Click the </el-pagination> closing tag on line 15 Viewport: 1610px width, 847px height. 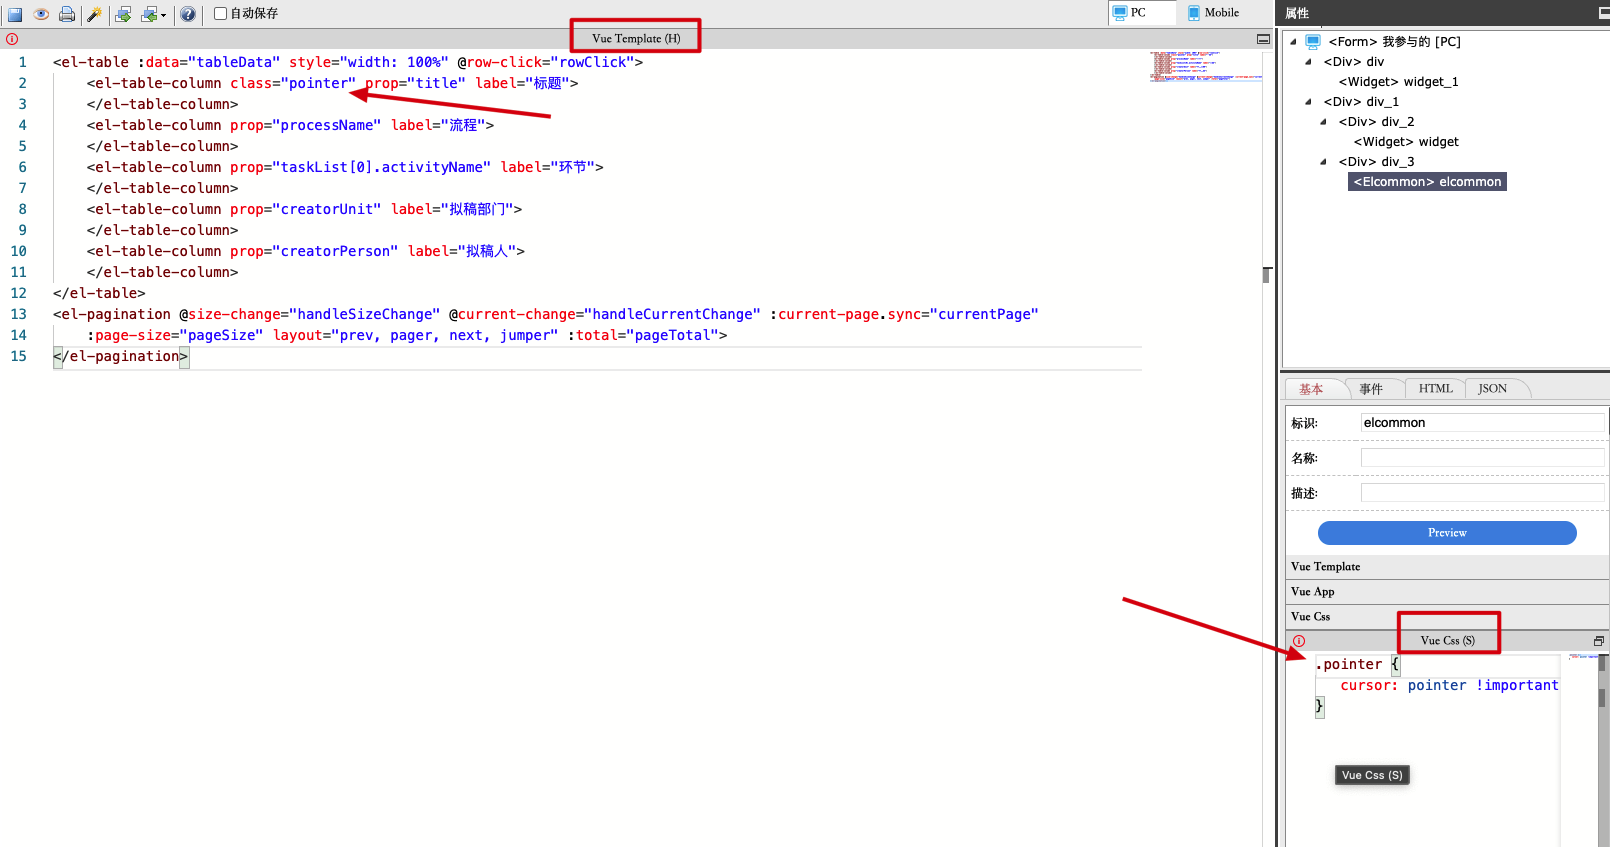pyautogui.click(x=121, y=356)
